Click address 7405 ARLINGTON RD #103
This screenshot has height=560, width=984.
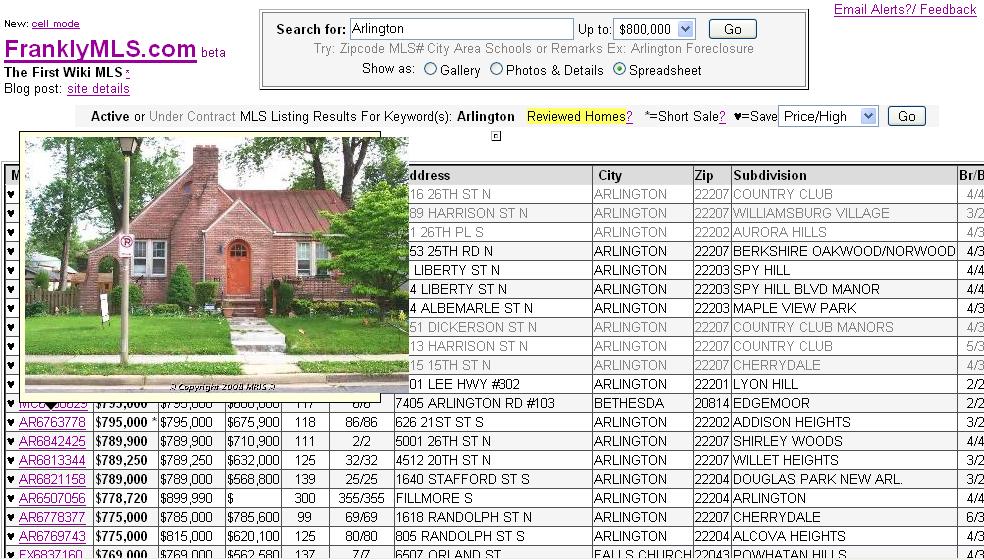tap(474, 403)
